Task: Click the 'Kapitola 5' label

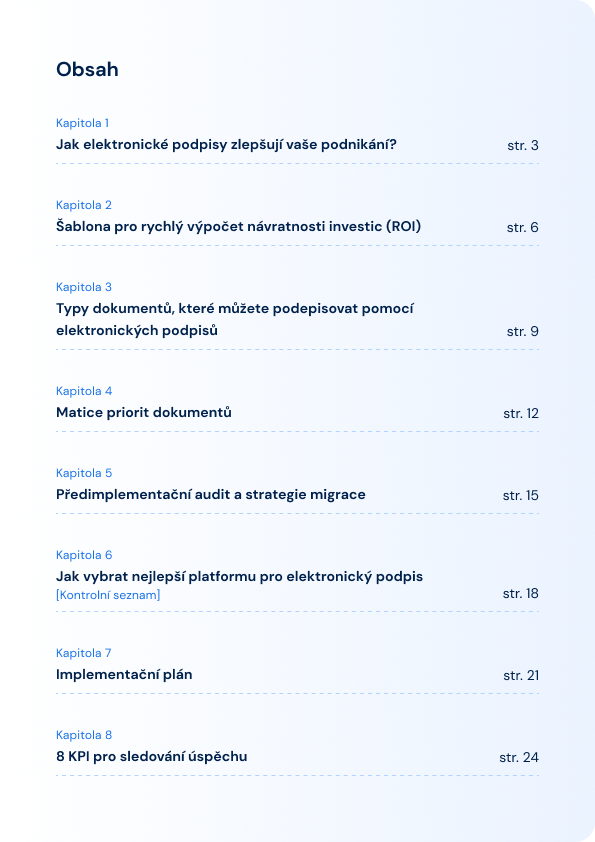Action: (84, 473)
